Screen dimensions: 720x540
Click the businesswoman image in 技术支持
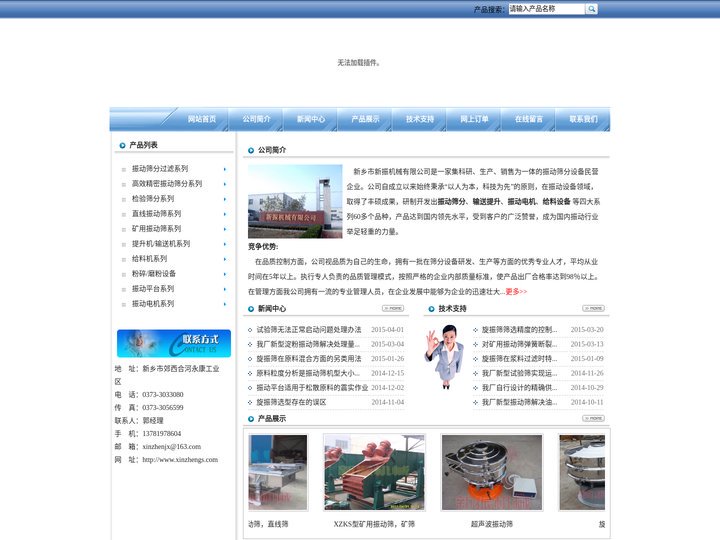coord(444,357)
